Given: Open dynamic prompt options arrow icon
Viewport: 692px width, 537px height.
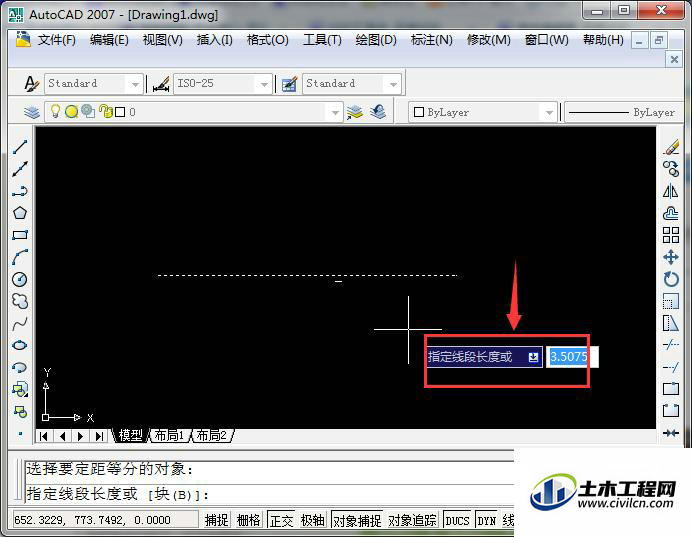Looking at the screenshot, I should pos(533,357).
